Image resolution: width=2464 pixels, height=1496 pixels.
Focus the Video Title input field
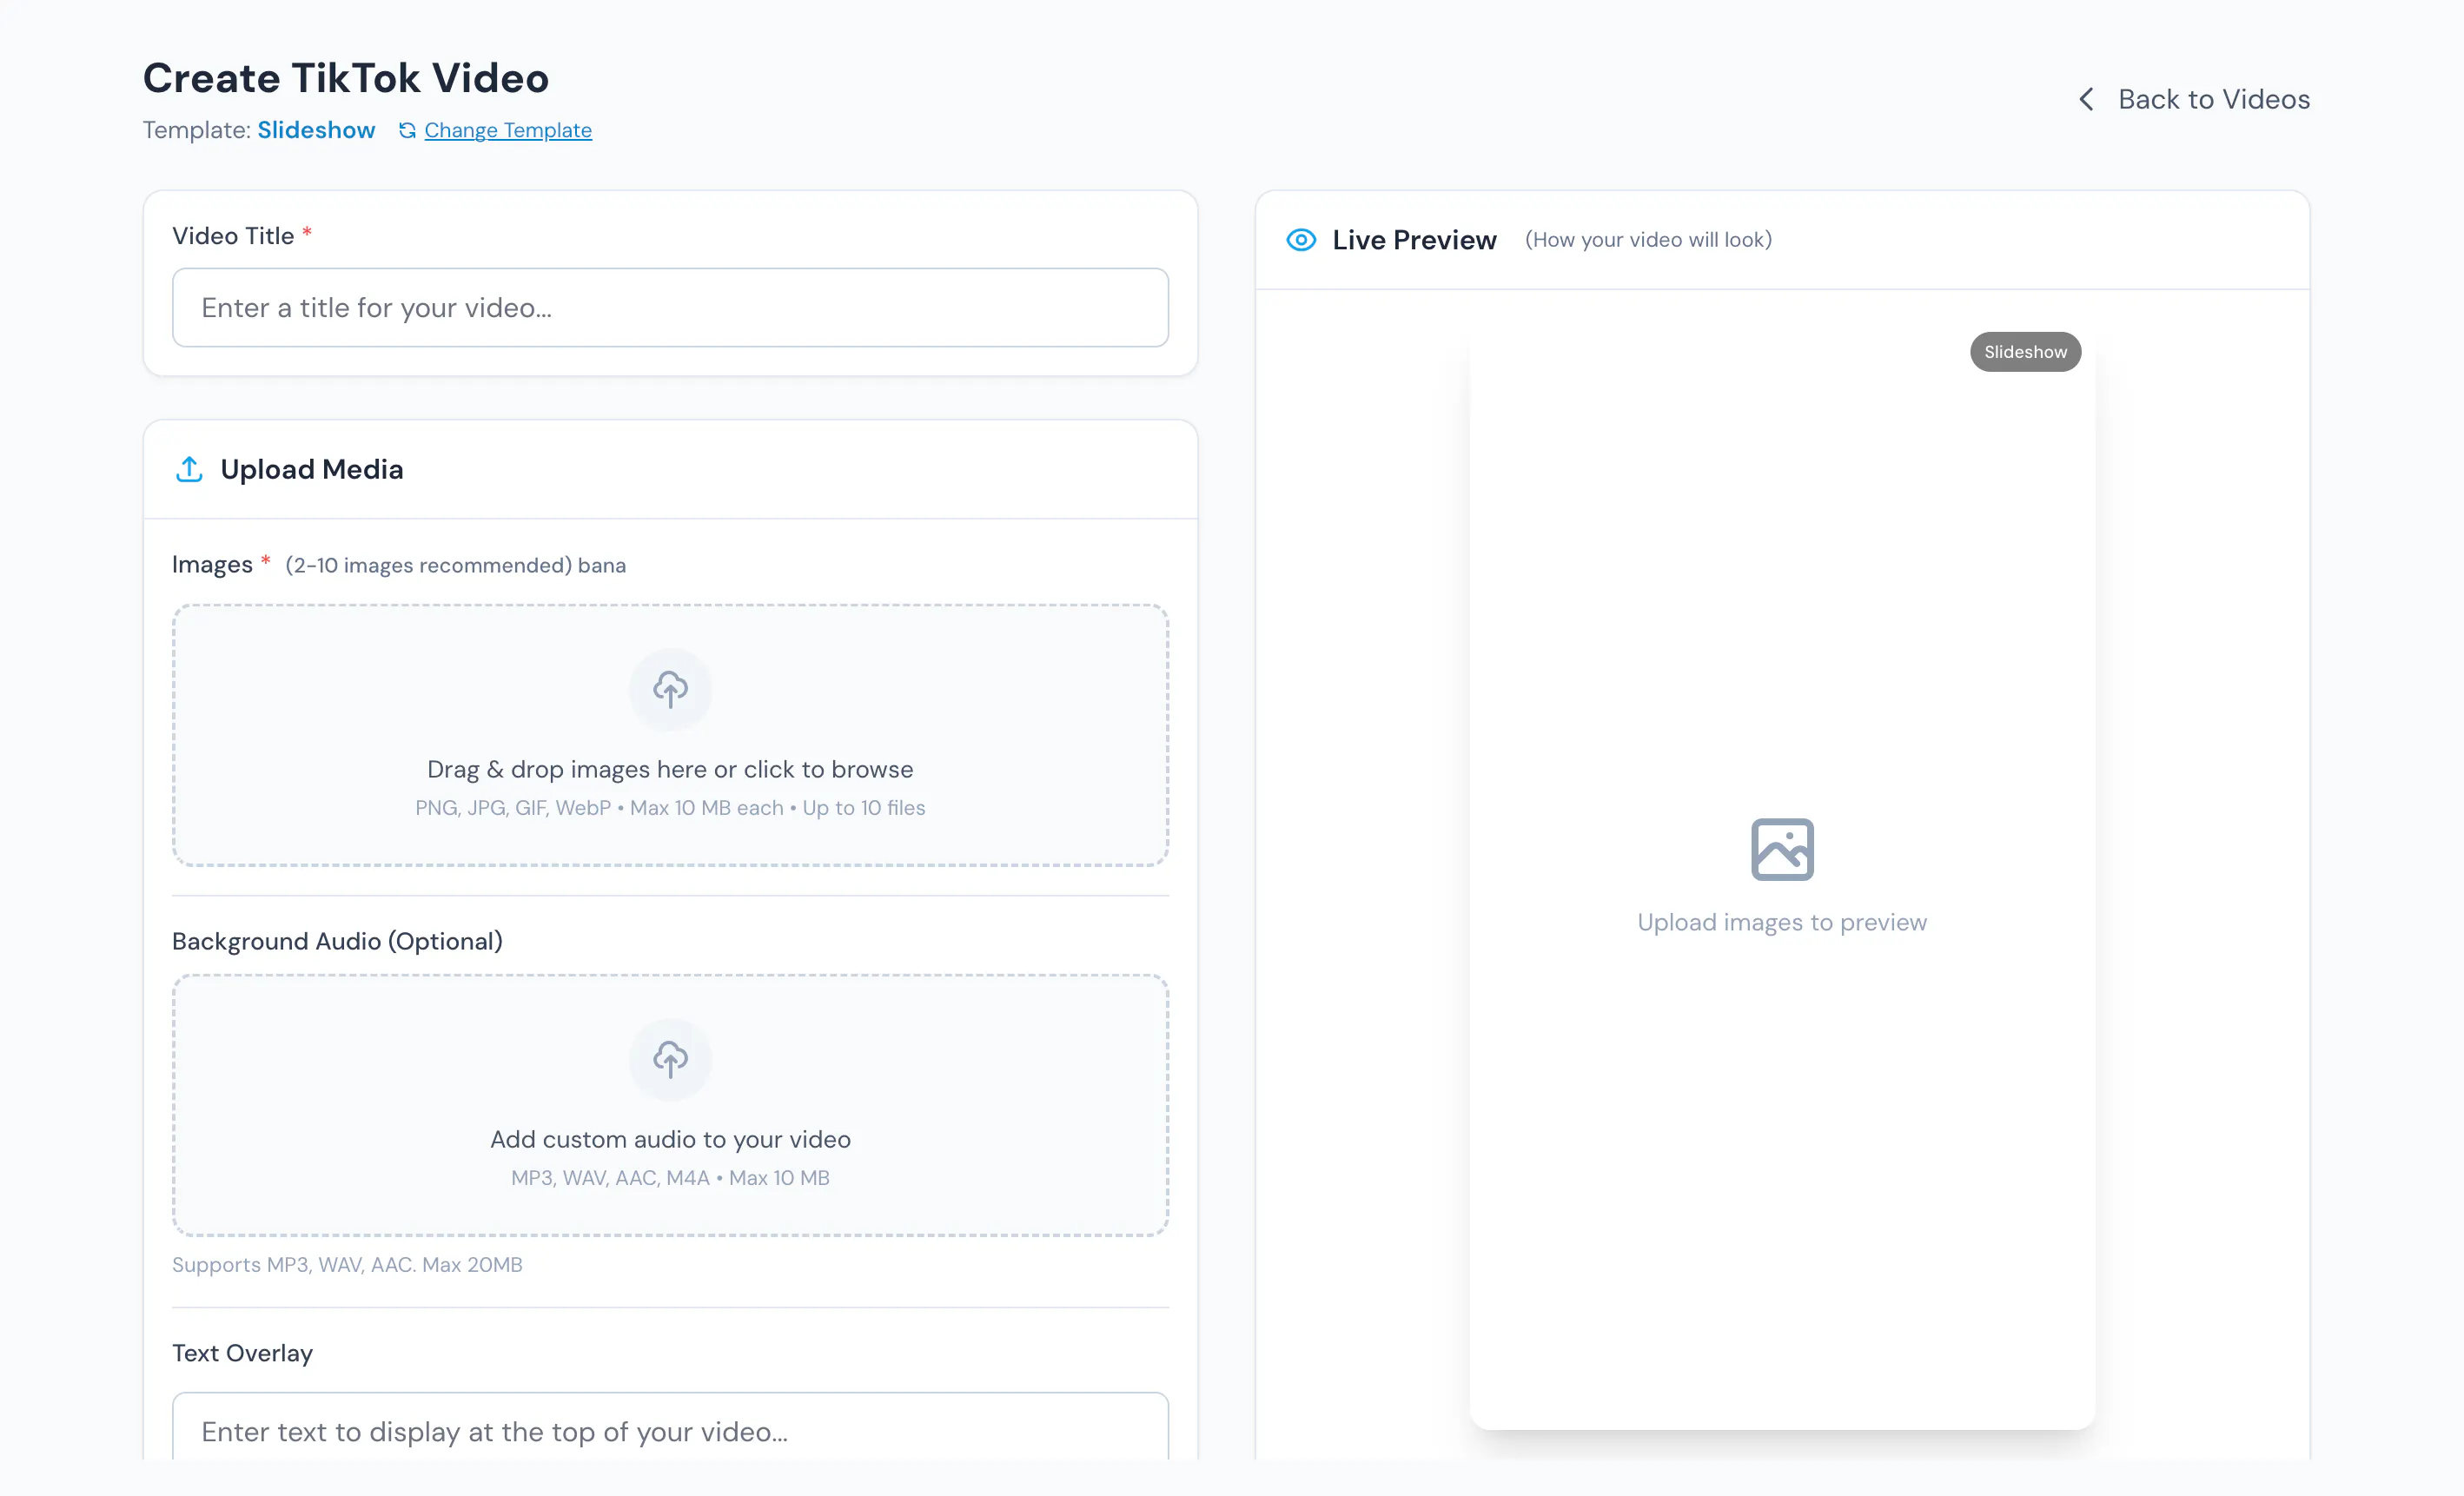click(x=670, y=307)
